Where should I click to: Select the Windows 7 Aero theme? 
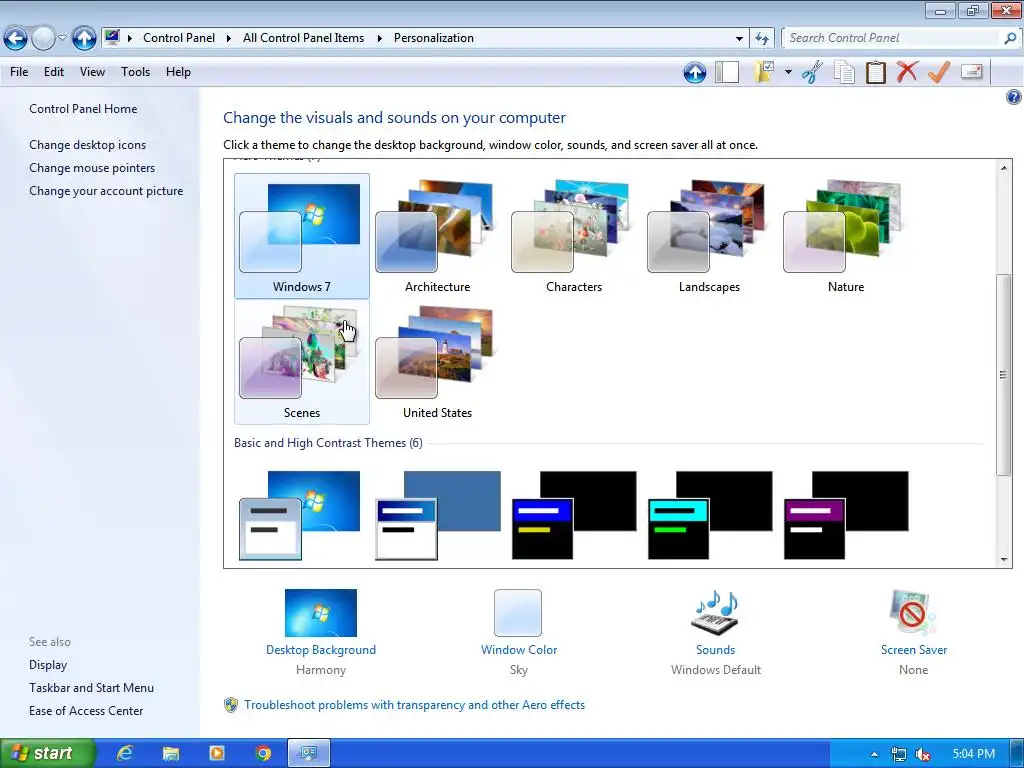coord(302,236)
